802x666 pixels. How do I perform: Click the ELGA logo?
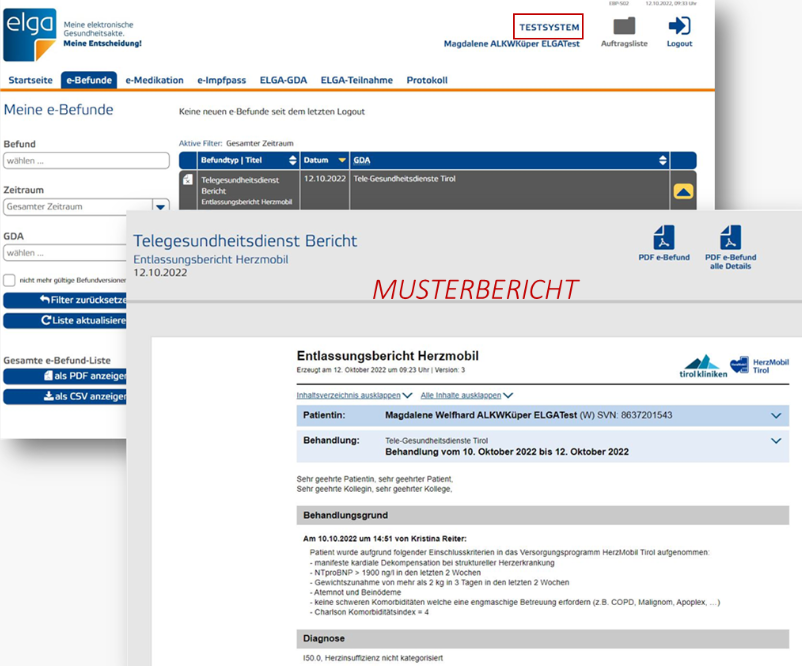30,35
